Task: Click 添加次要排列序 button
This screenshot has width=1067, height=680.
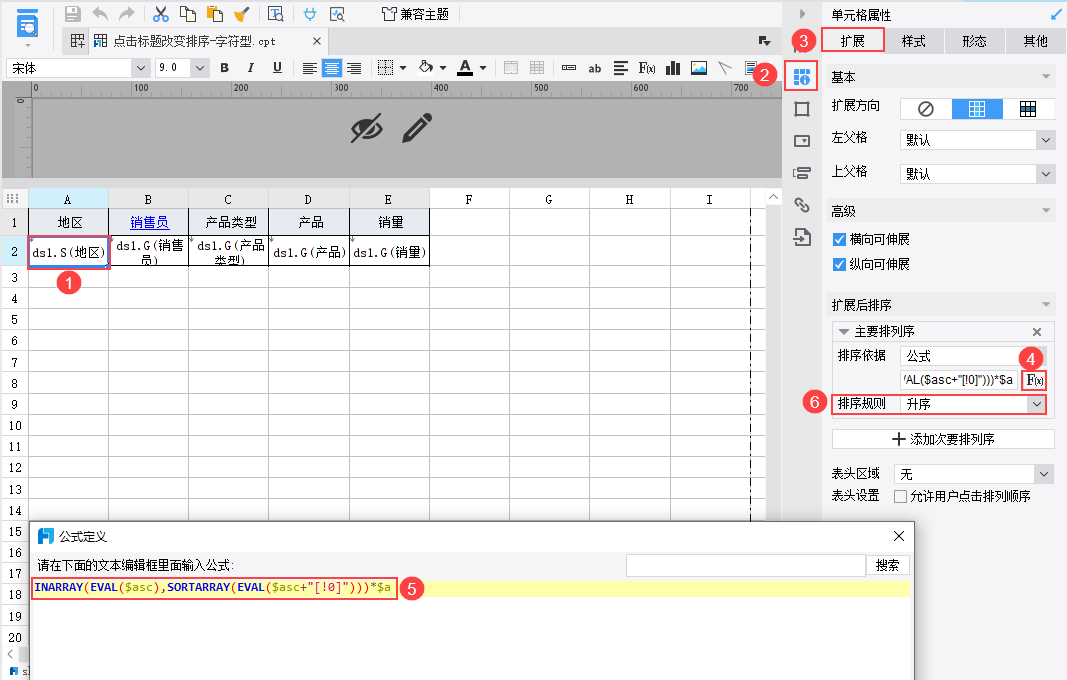Action: click(x=943, y=439)
